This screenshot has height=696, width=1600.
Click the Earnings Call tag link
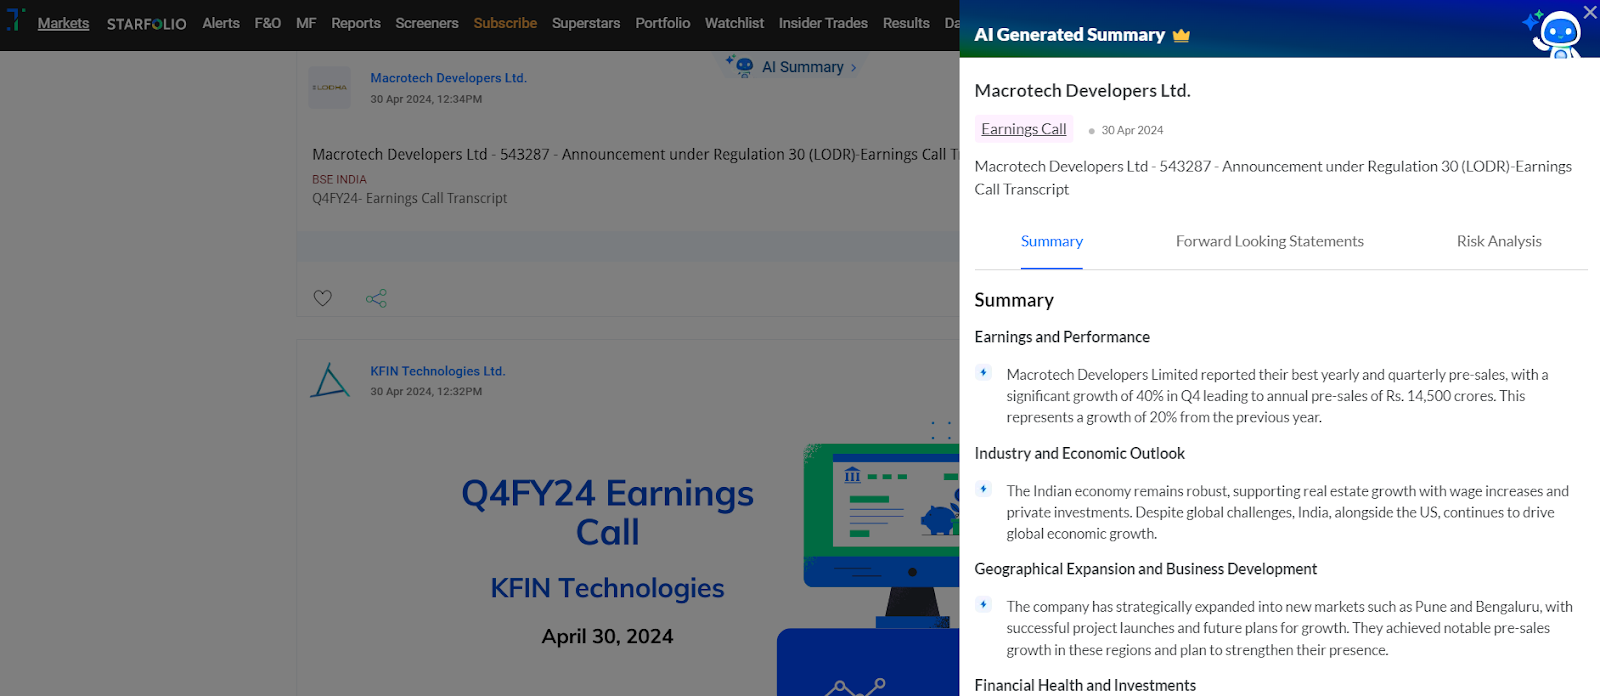[1024, 129]
